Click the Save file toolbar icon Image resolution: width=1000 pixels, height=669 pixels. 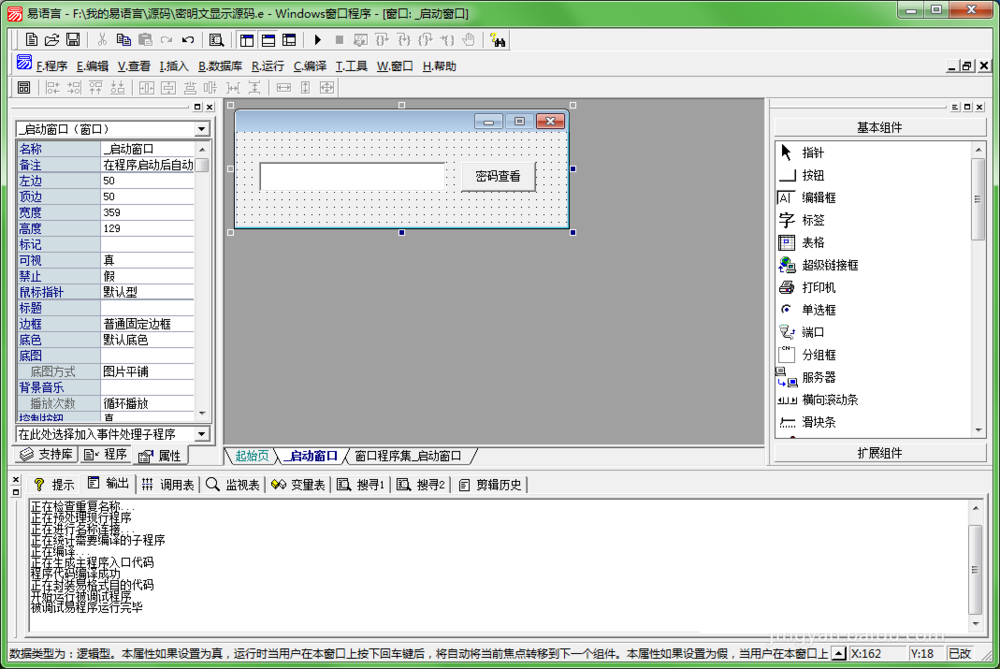click(73, 40)
